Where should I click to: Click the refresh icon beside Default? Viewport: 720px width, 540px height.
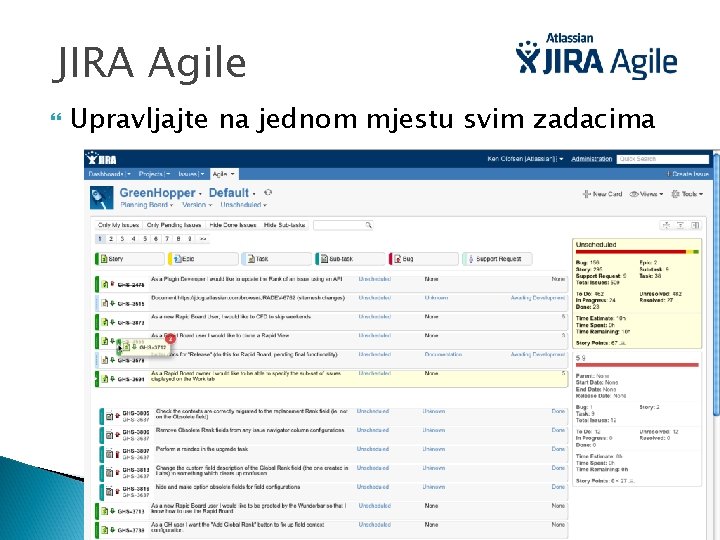click(268, 192)
